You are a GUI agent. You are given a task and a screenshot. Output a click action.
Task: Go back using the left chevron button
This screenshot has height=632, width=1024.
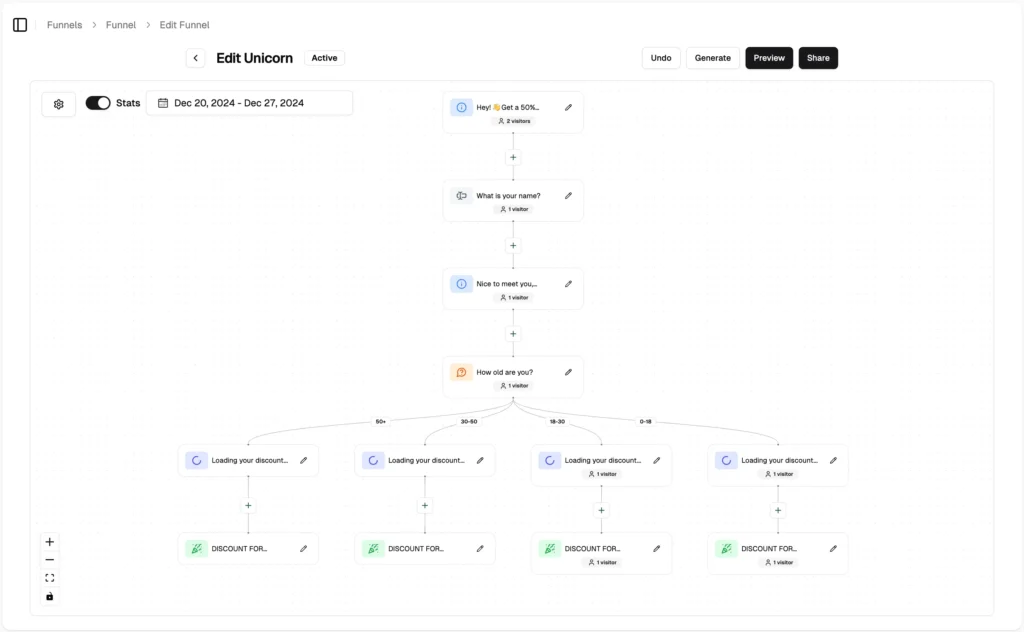tap(195, 58)
